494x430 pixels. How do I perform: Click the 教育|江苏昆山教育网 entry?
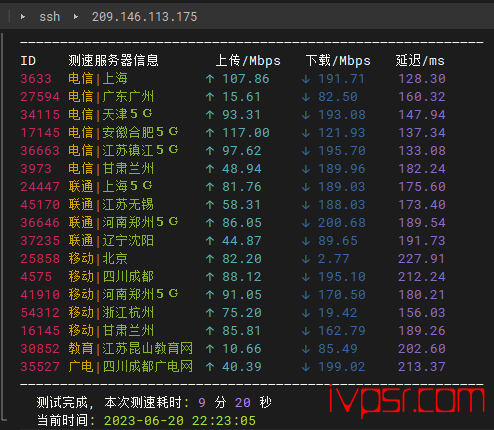pyautogui.click(x=131, y=349)
